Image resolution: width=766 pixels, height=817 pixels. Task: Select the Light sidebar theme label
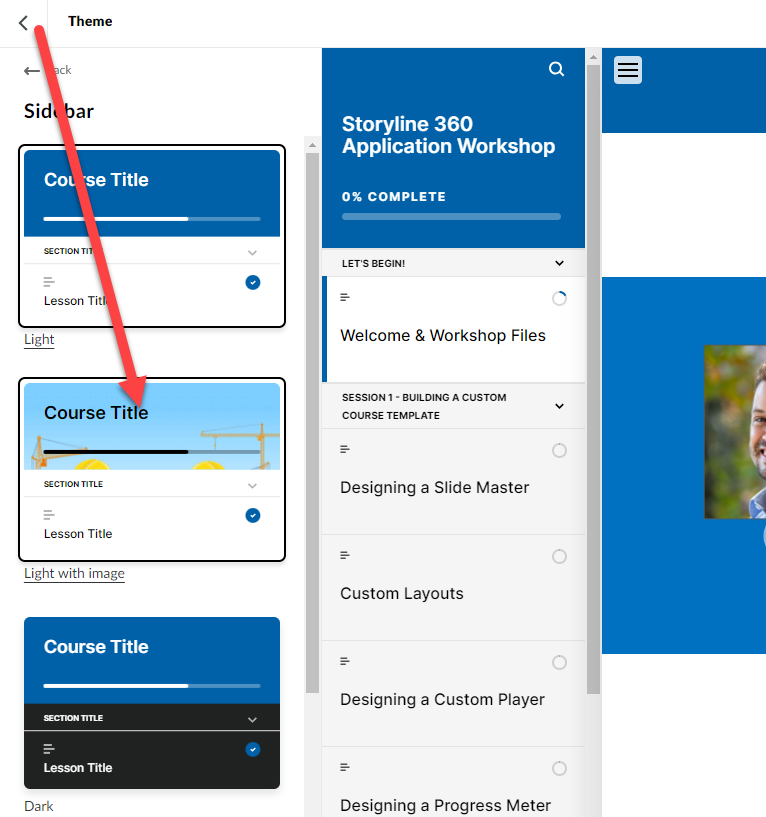[x=39, y=340]
